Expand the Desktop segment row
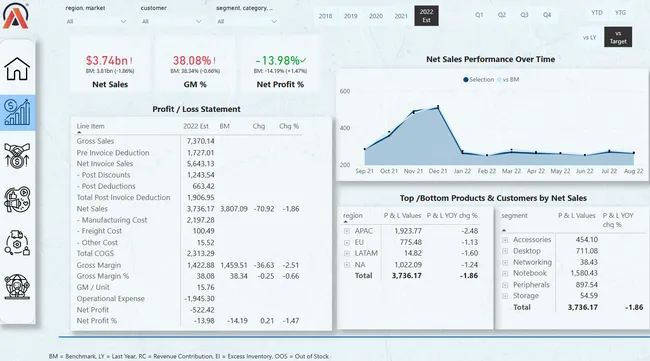Image resolution: width=650 pixels, height=361 pixels. click(505, 251)
